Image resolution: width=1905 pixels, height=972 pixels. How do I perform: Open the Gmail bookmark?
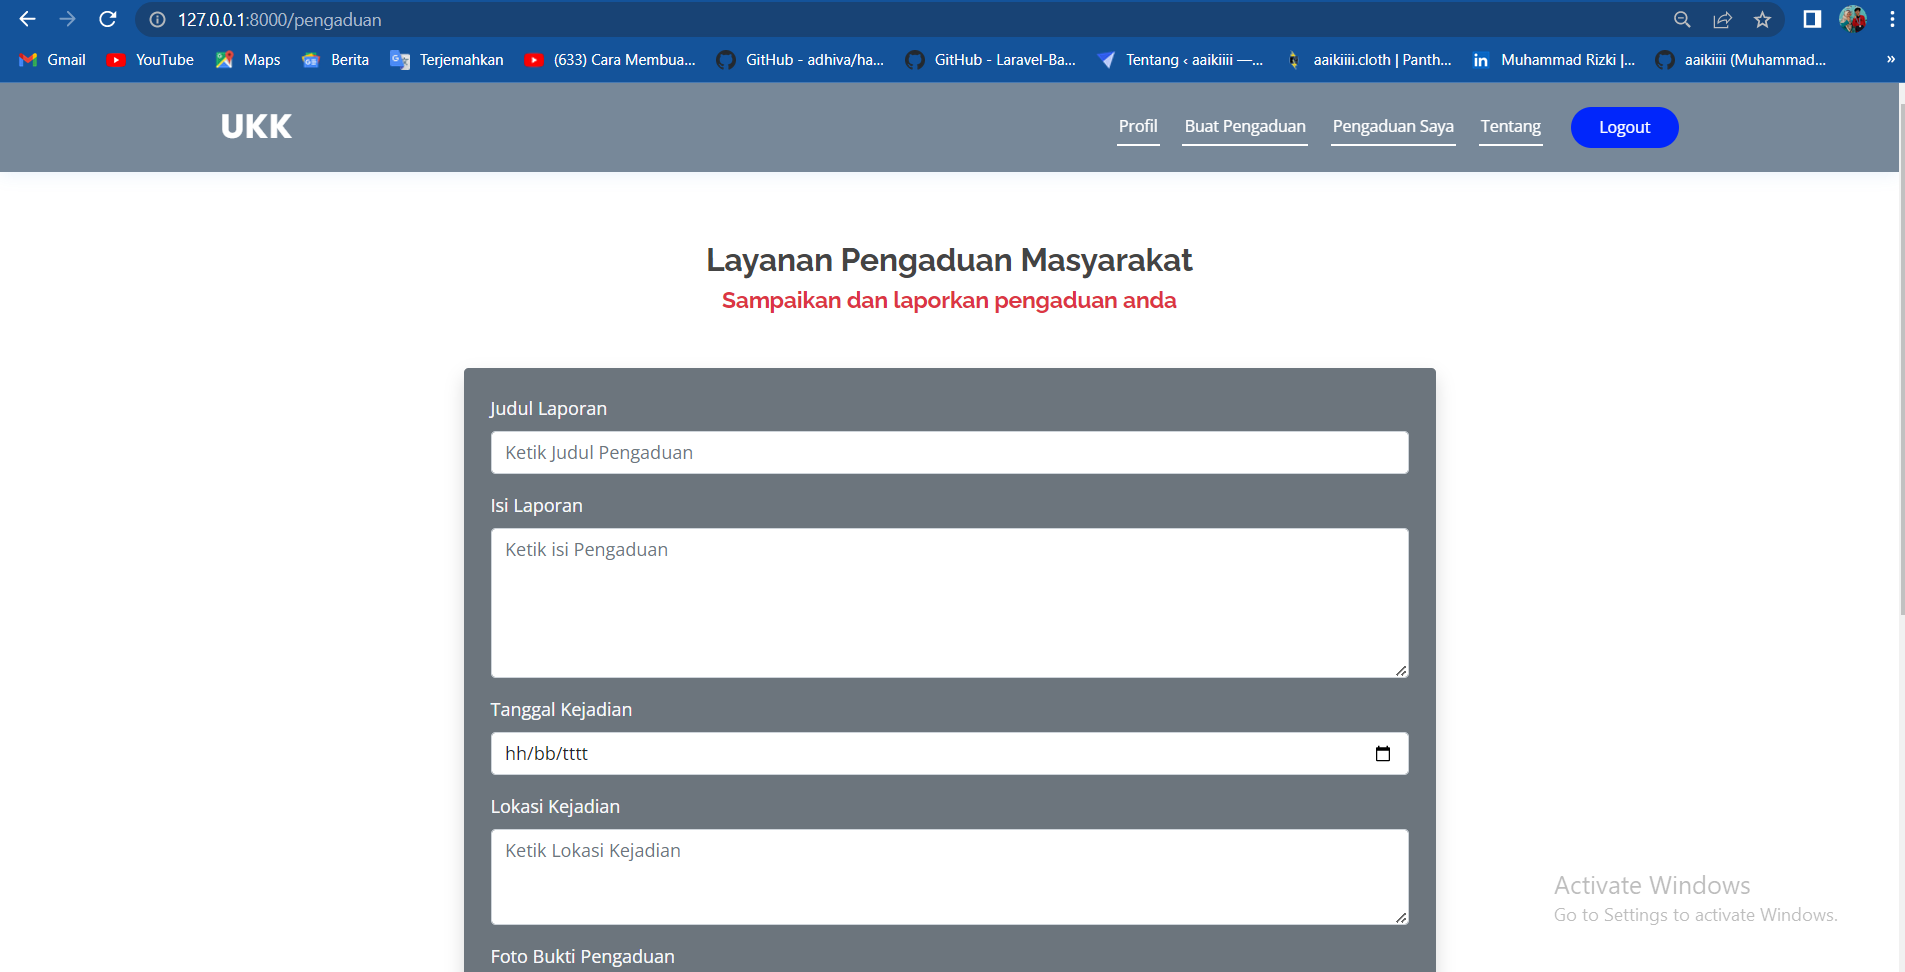[53, 60]
